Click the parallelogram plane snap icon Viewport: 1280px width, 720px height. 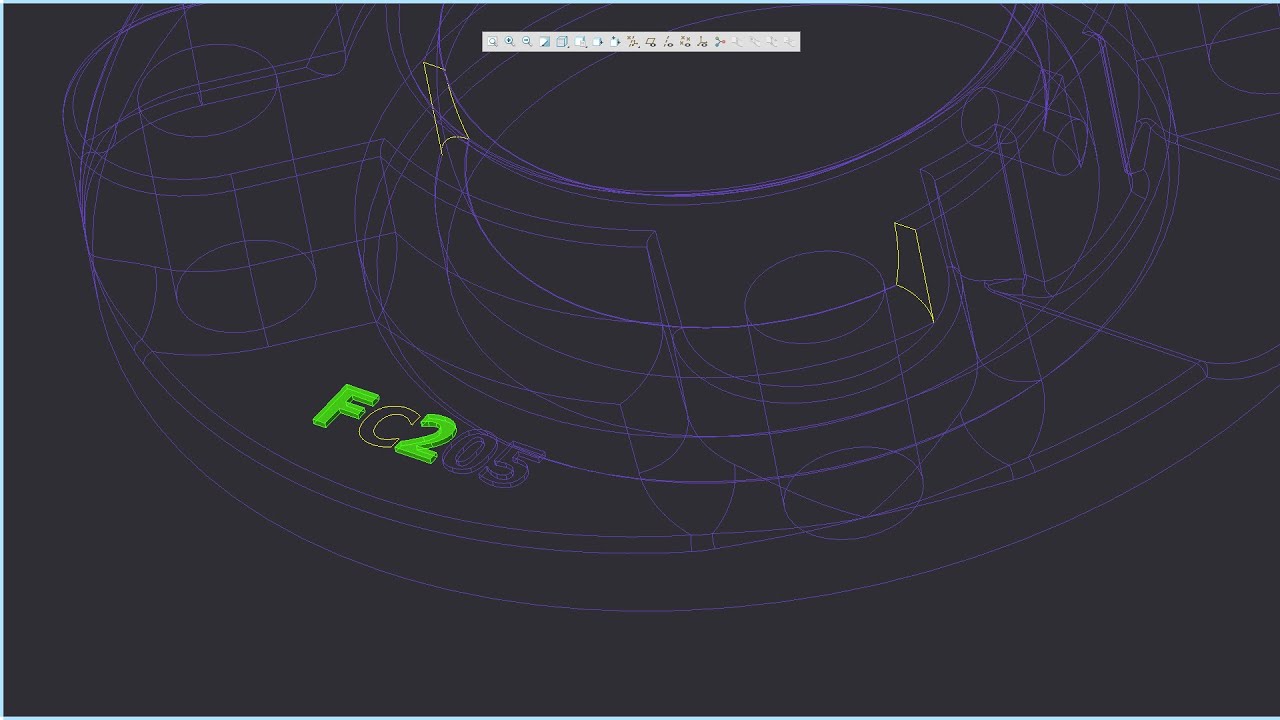point(650,42)
